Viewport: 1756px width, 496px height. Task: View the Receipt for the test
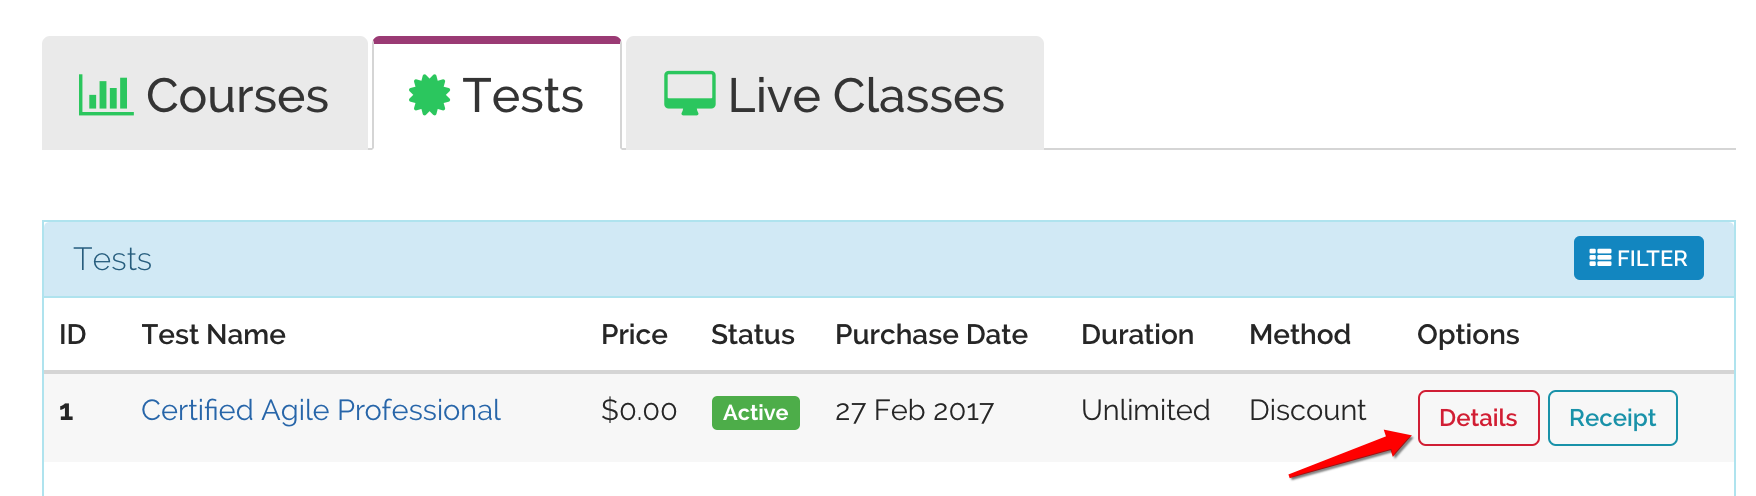1612,418
